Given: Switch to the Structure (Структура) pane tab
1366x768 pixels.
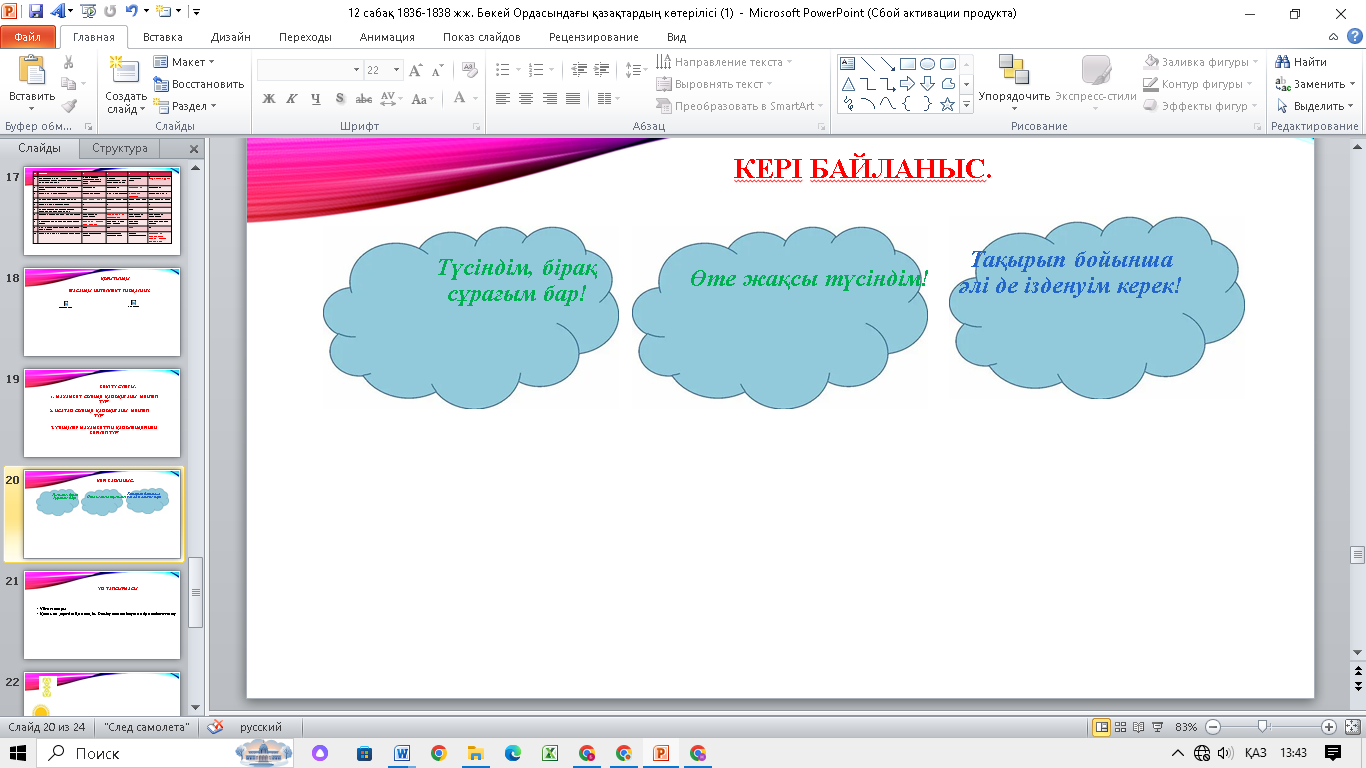Looking at the screenshot, I should point(120,148).
